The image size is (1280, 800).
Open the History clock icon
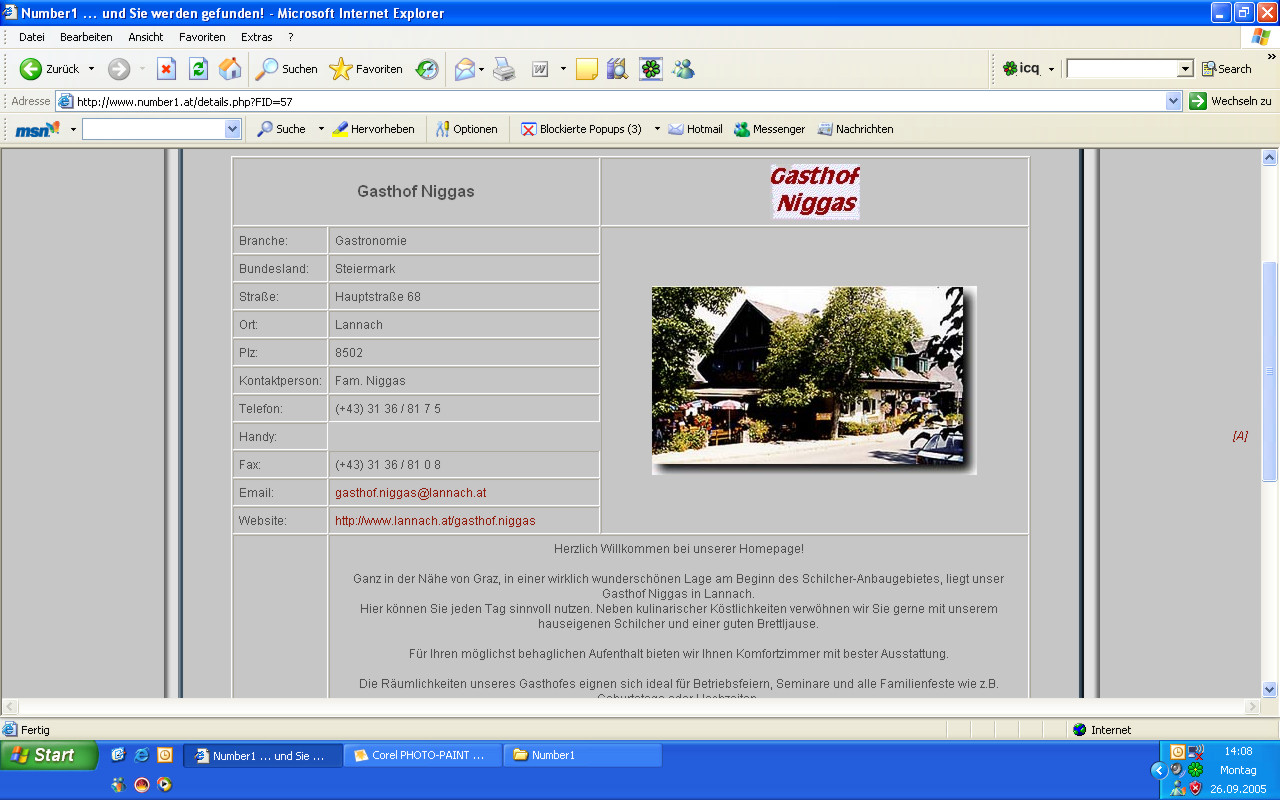pos(427,69)
